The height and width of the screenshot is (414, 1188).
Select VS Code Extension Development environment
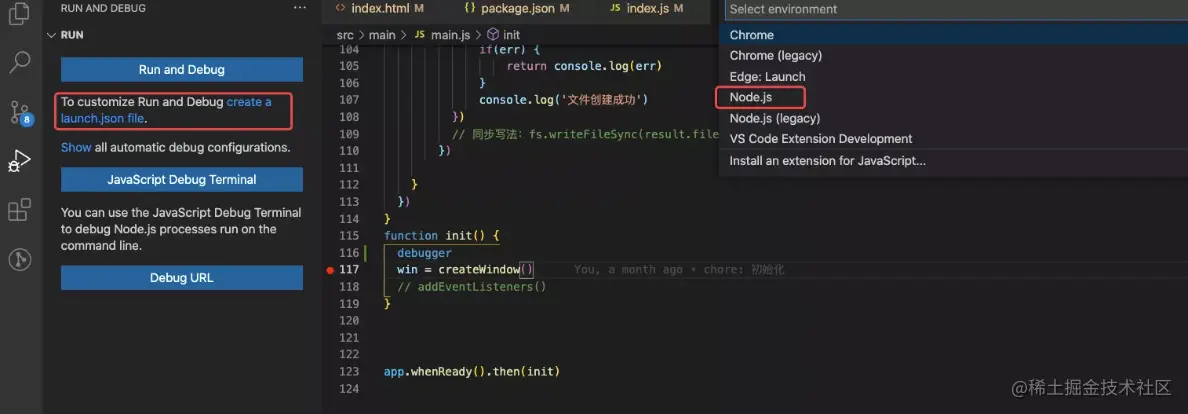(954, 139)
